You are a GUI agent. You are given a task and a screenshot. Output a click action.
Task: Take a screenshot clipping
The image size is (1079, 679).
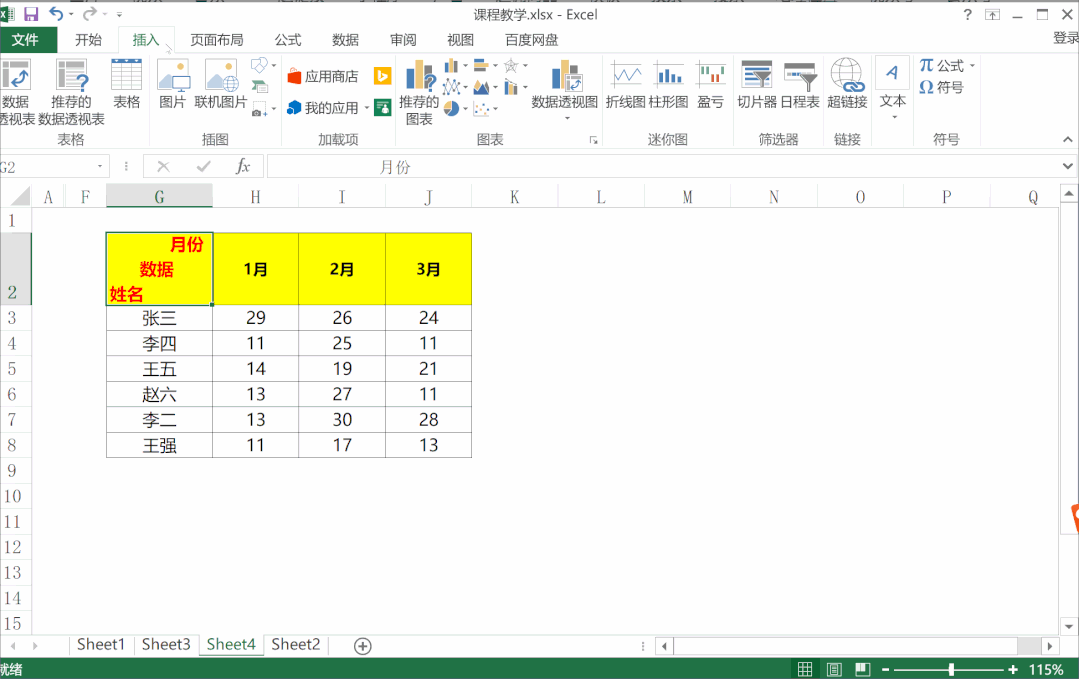(x=259, y=109)
